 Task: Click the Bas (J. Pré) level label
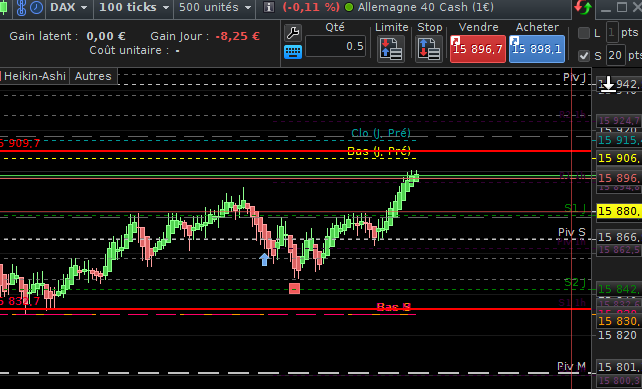[379, 151]
